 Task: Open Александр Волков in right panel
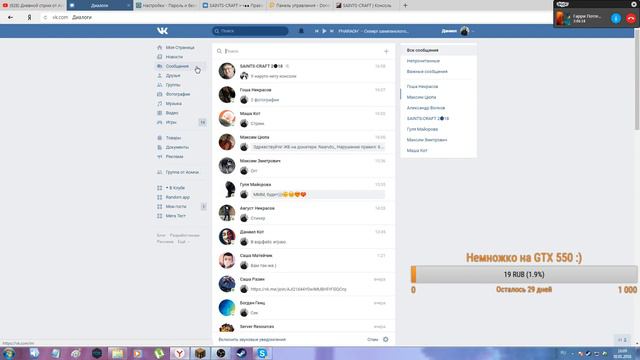(438, 108)
